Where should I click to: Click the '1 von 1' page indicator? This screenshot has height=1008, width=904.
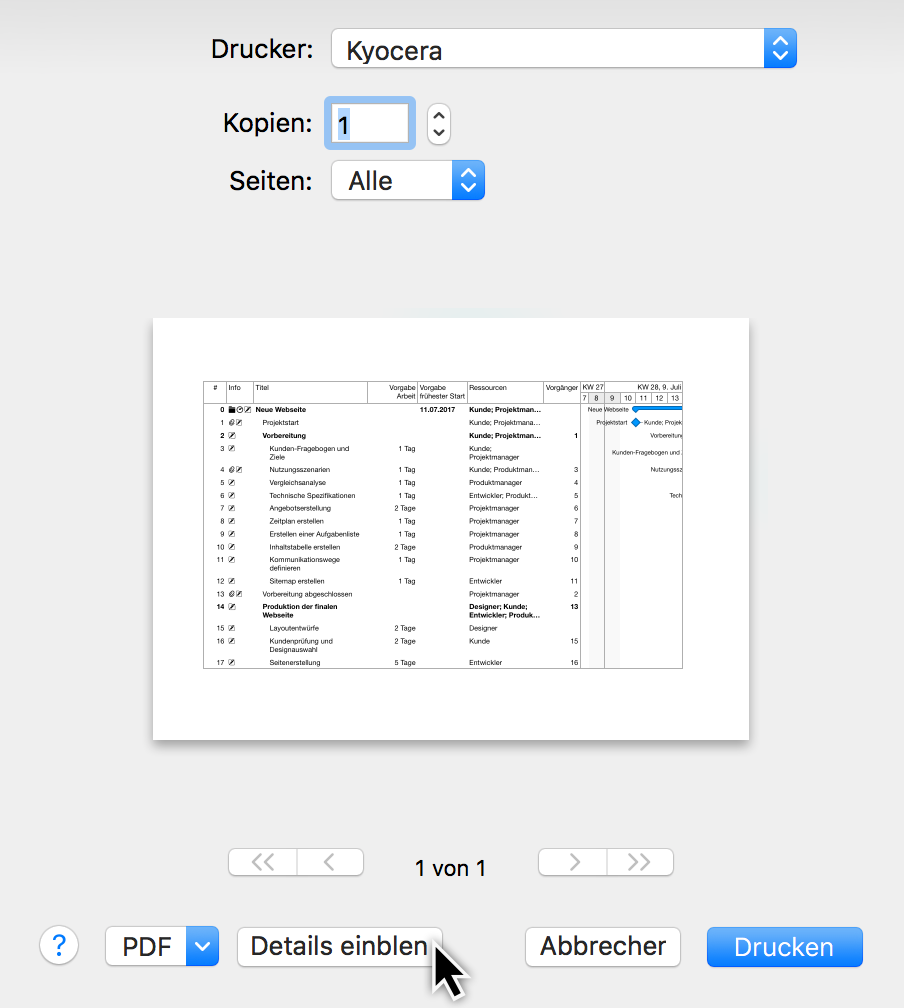450,868
